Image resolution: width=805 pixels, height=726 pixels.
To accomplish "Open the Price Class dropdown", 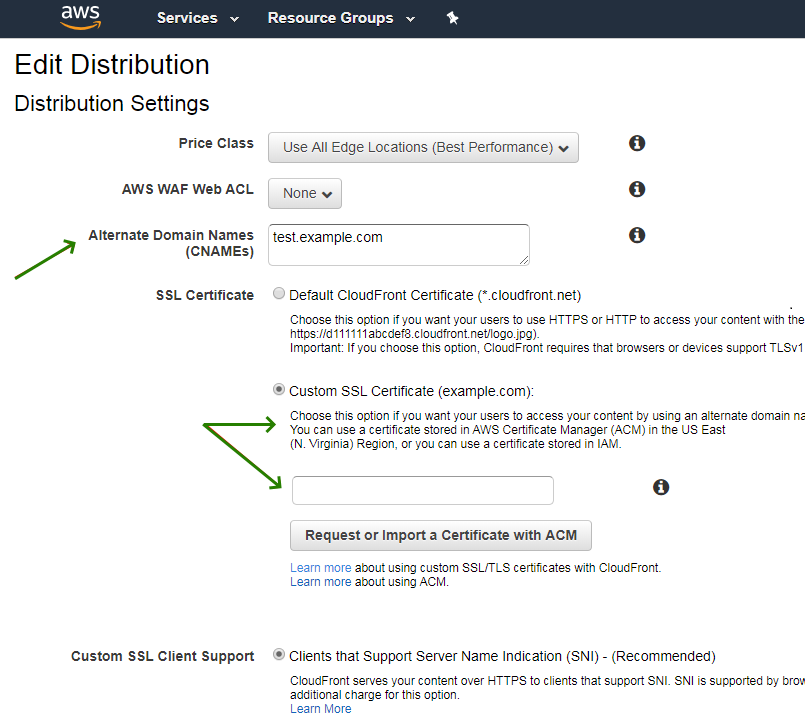I will 423,148.
